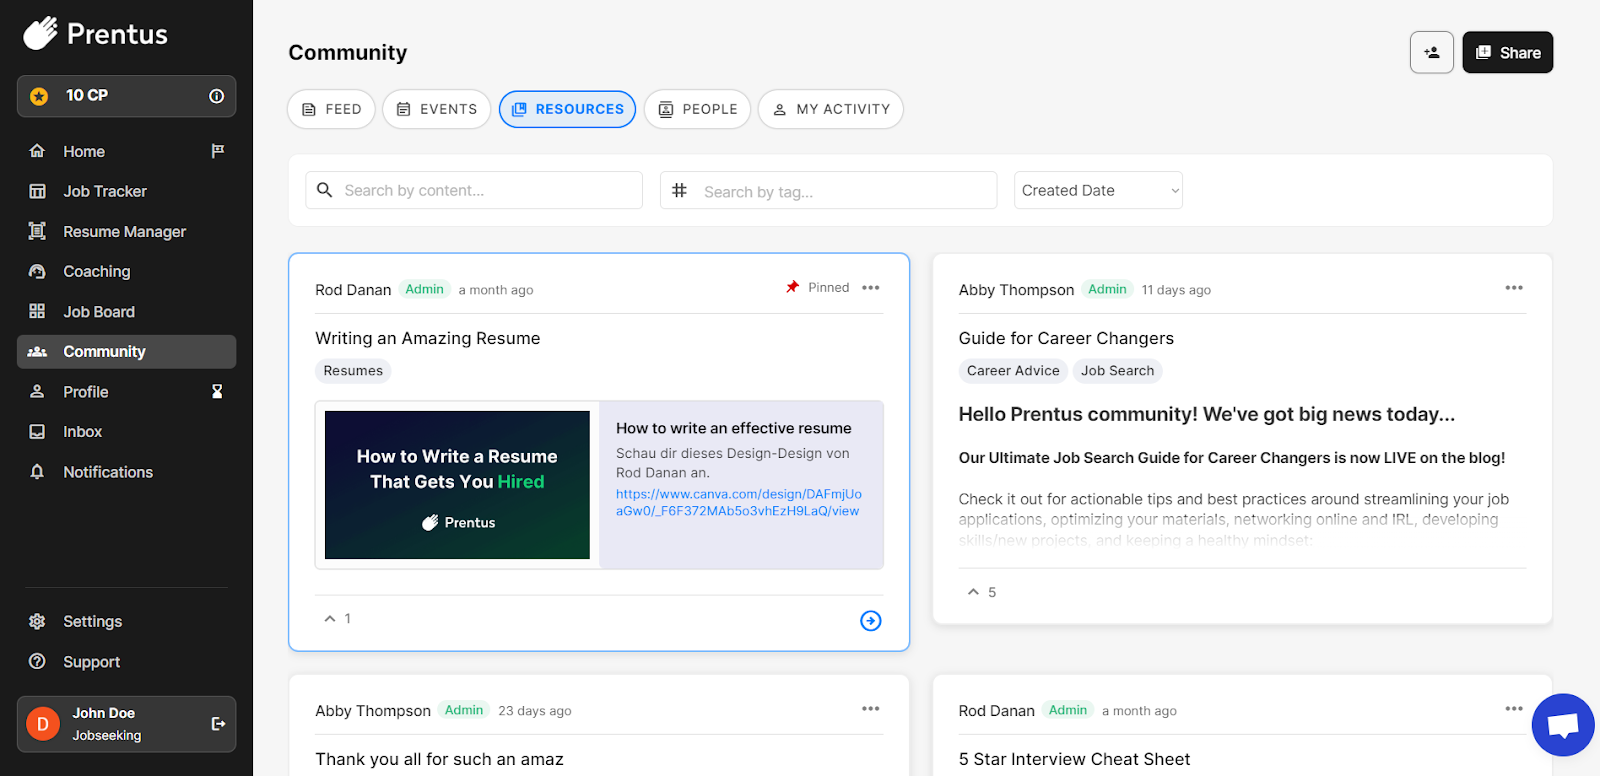Click the Search by content field
The height and width of the screenshot is (776, 1600).
[474, 190]
